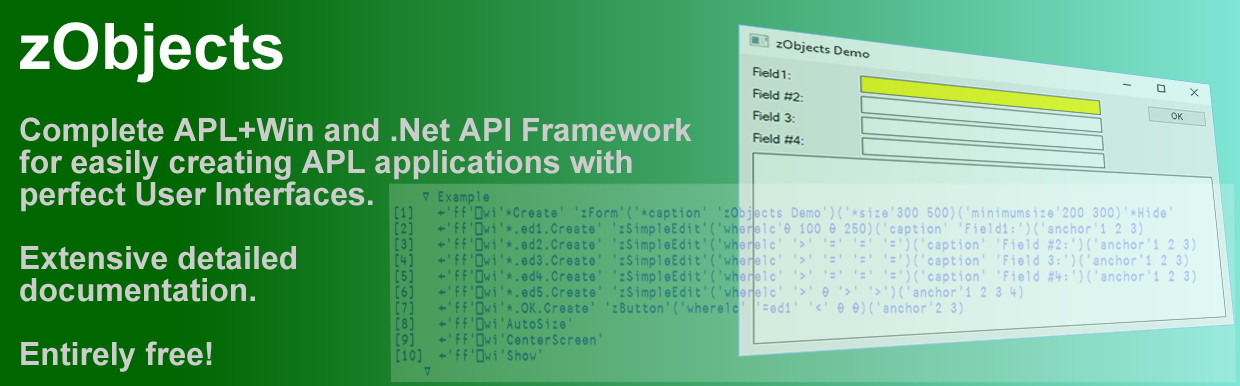Click the 'Entirely free!' text
The image size is (1240, 386).
pyautogui.click(x=116, y=354)
